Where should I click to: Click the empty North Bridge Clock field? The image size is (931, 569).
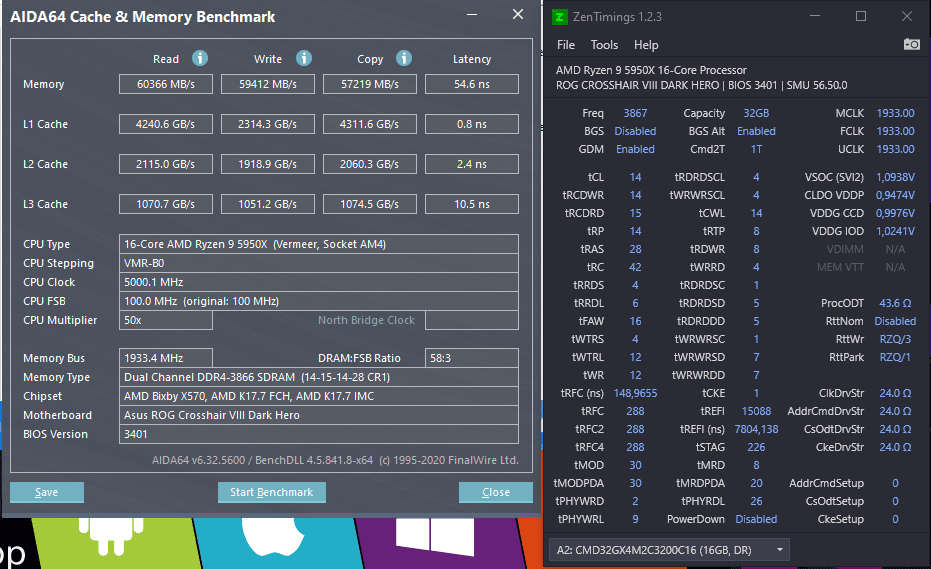tap(472, 320)
